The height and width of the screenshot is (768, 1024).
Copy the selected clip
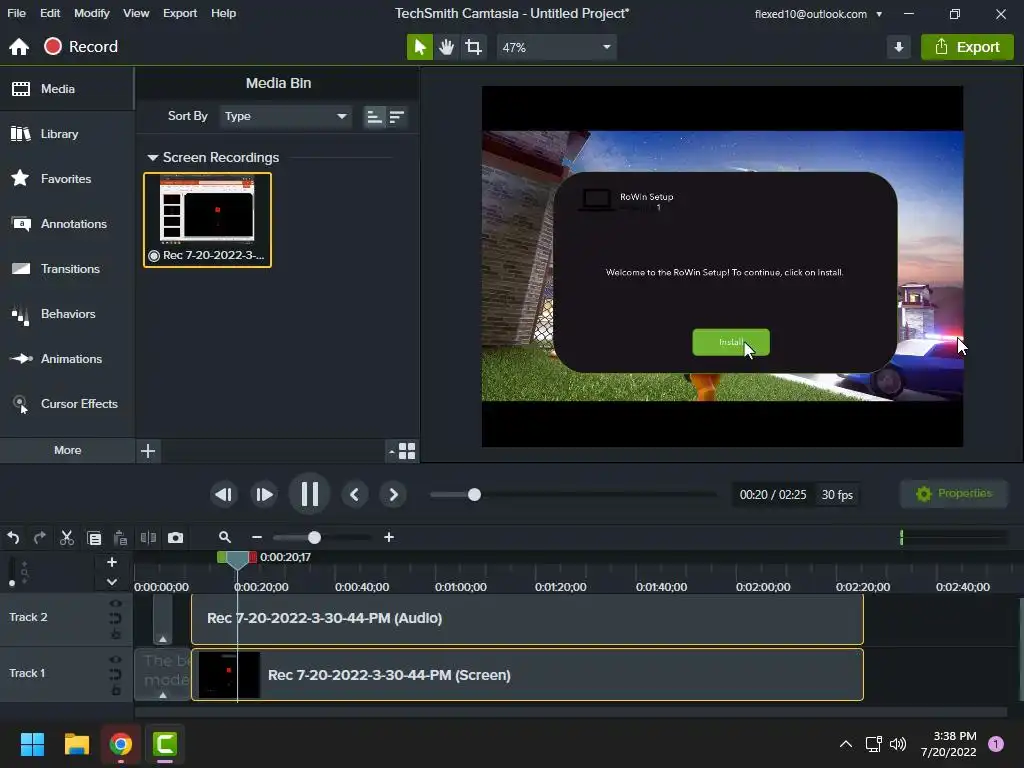(94, 538)
